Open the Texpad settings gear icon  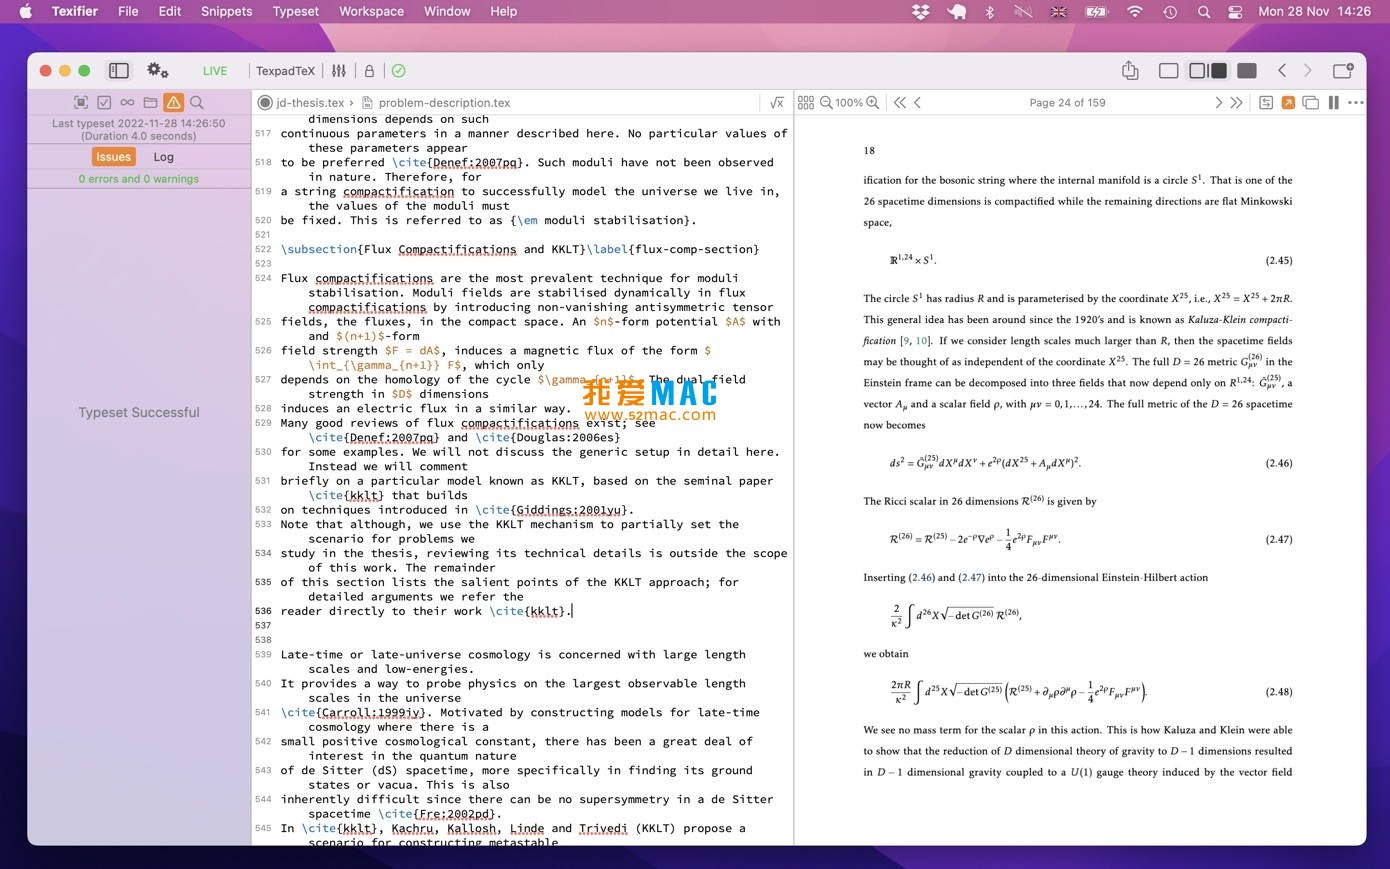(157, 70)
